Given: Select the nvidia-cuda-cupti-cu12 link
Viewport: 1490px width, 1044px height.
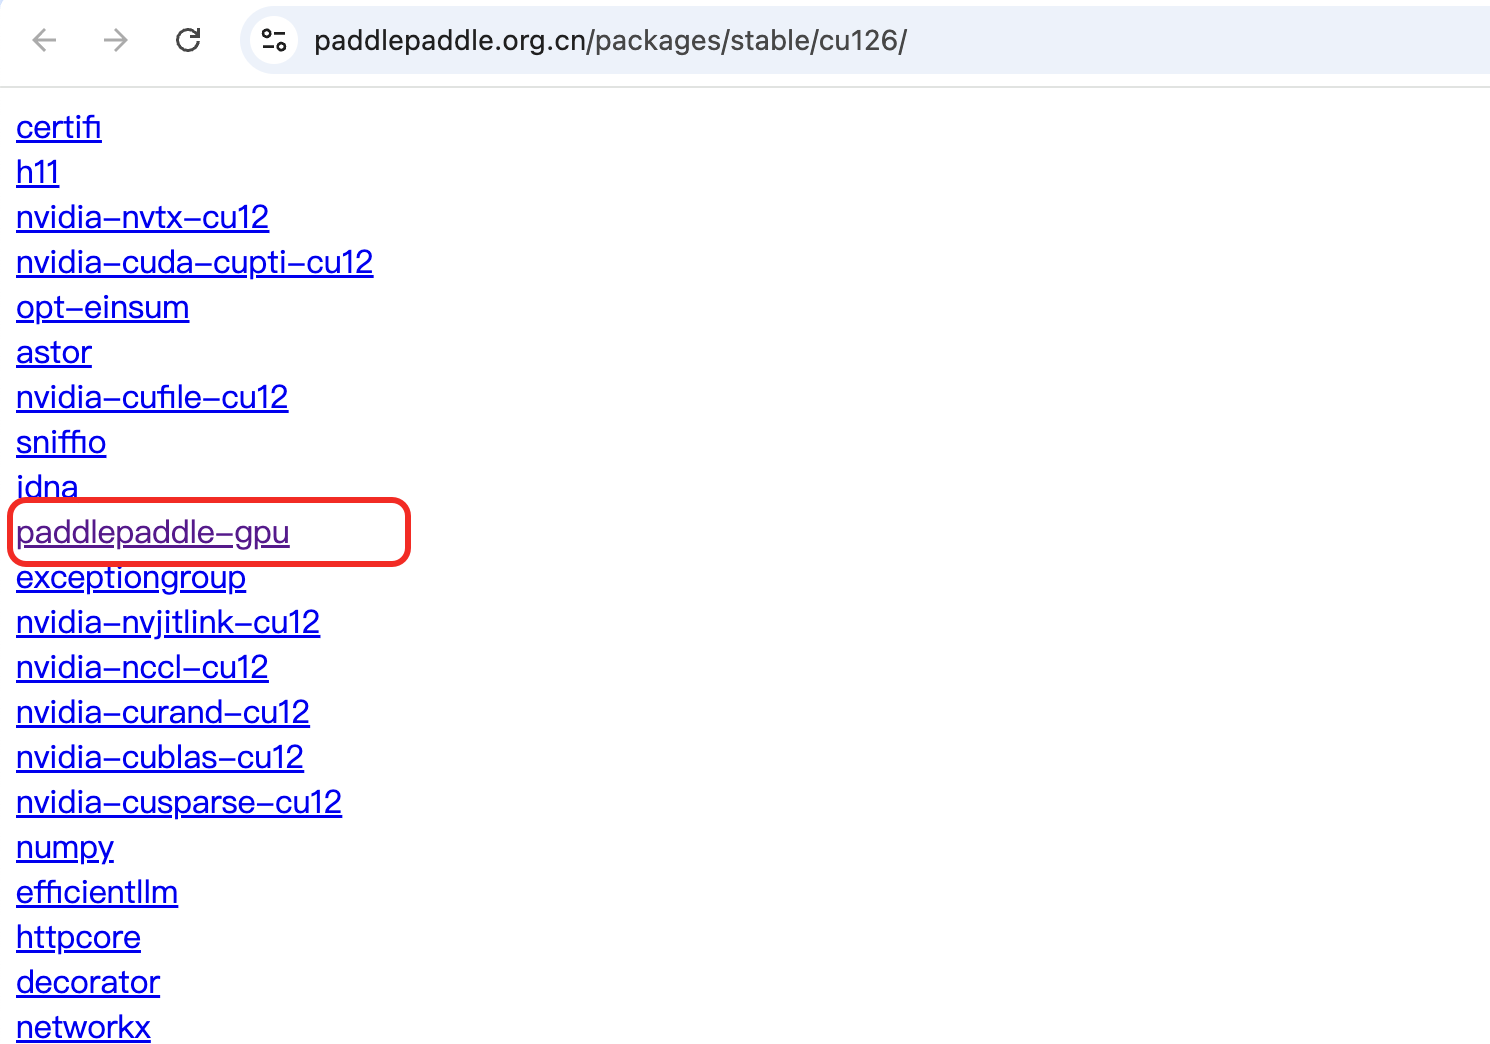Looking at the screenshot, I should tap(194, 263).
